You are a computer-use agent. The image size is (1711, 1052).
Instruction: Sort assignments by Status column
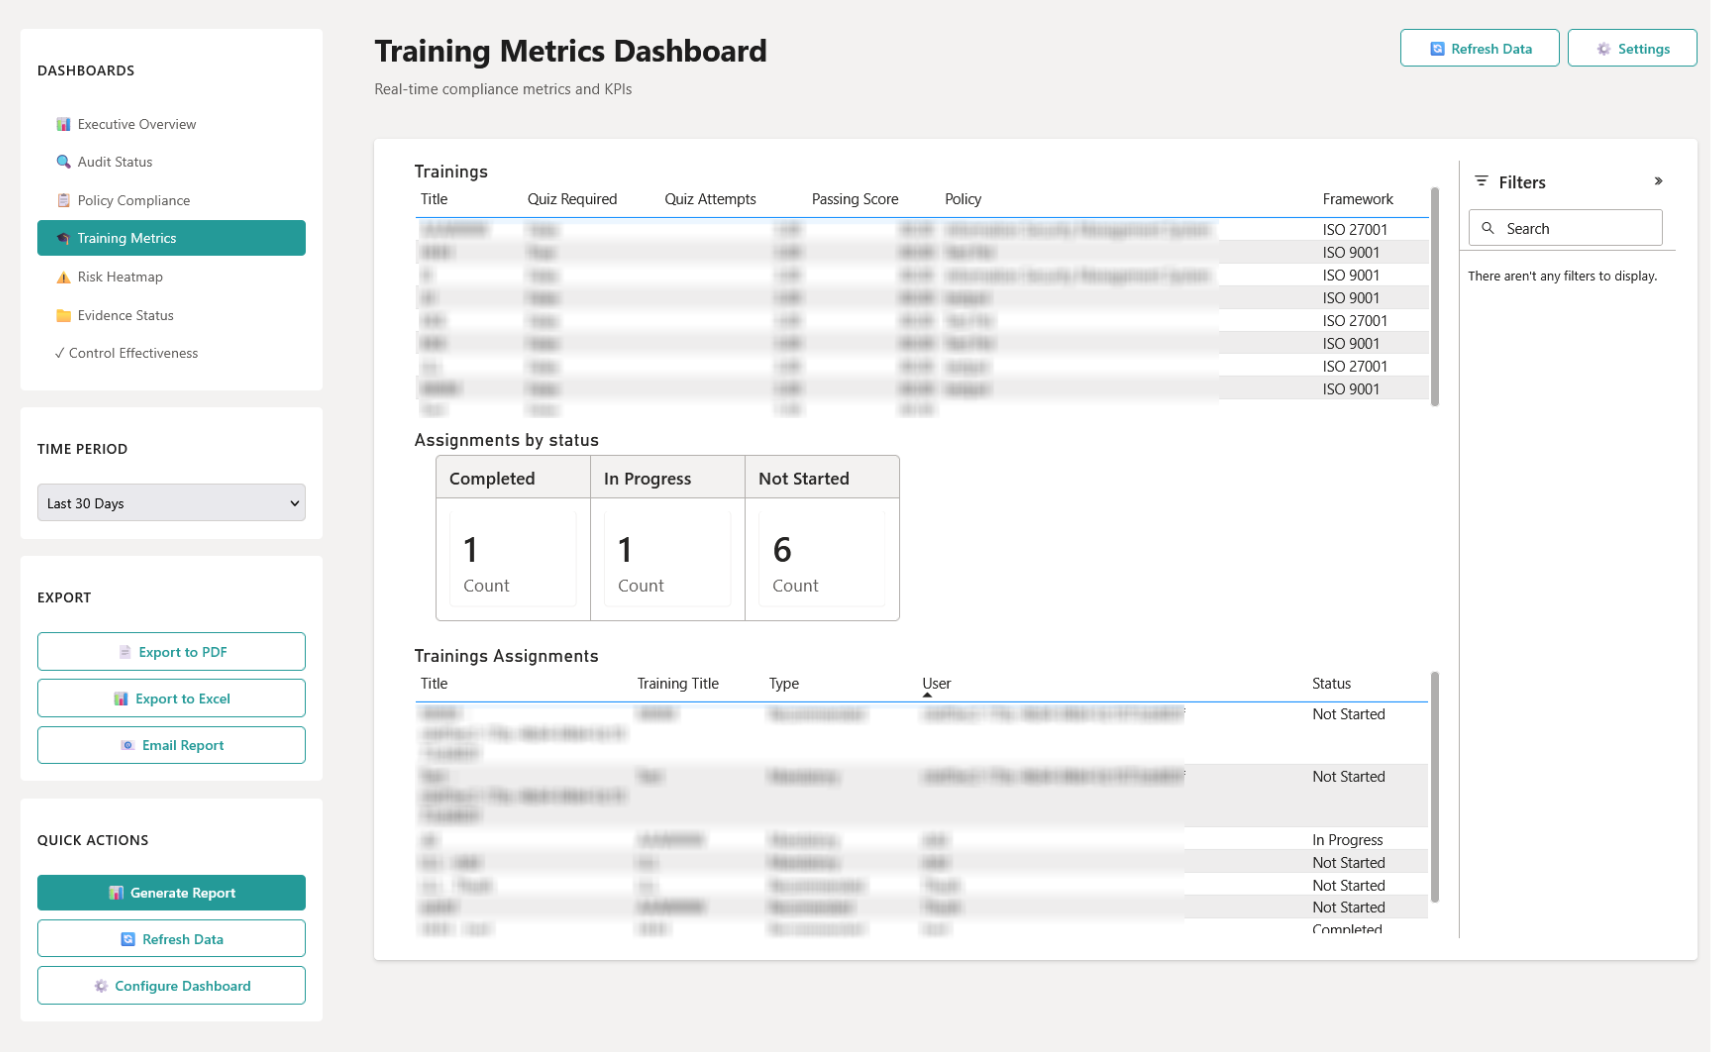(1331, 684)
